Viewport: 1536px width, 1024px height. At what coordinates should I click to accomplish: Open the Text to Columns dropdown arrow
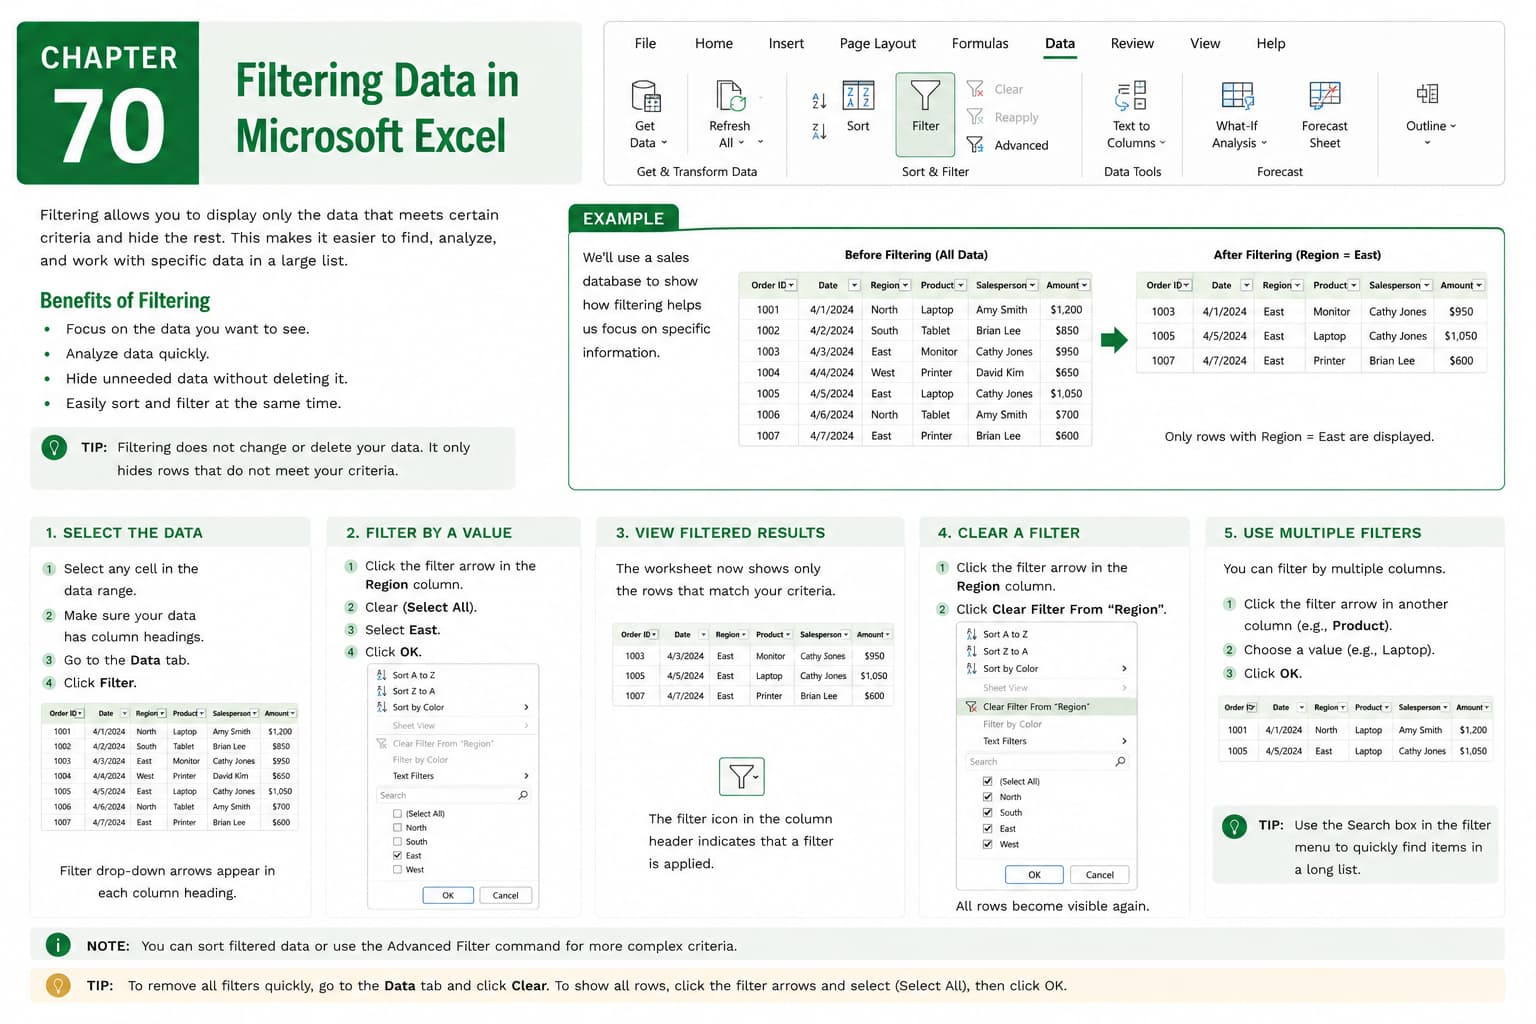pos(1163,143)
